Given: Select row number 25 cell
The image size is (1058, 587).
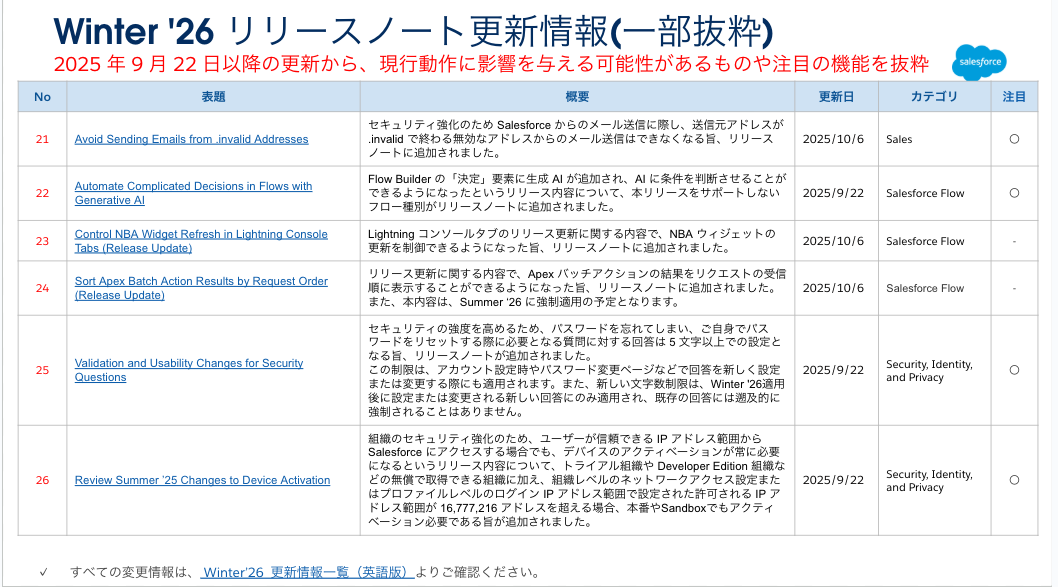Looking at the screenshot, I should tap(43, 370).
